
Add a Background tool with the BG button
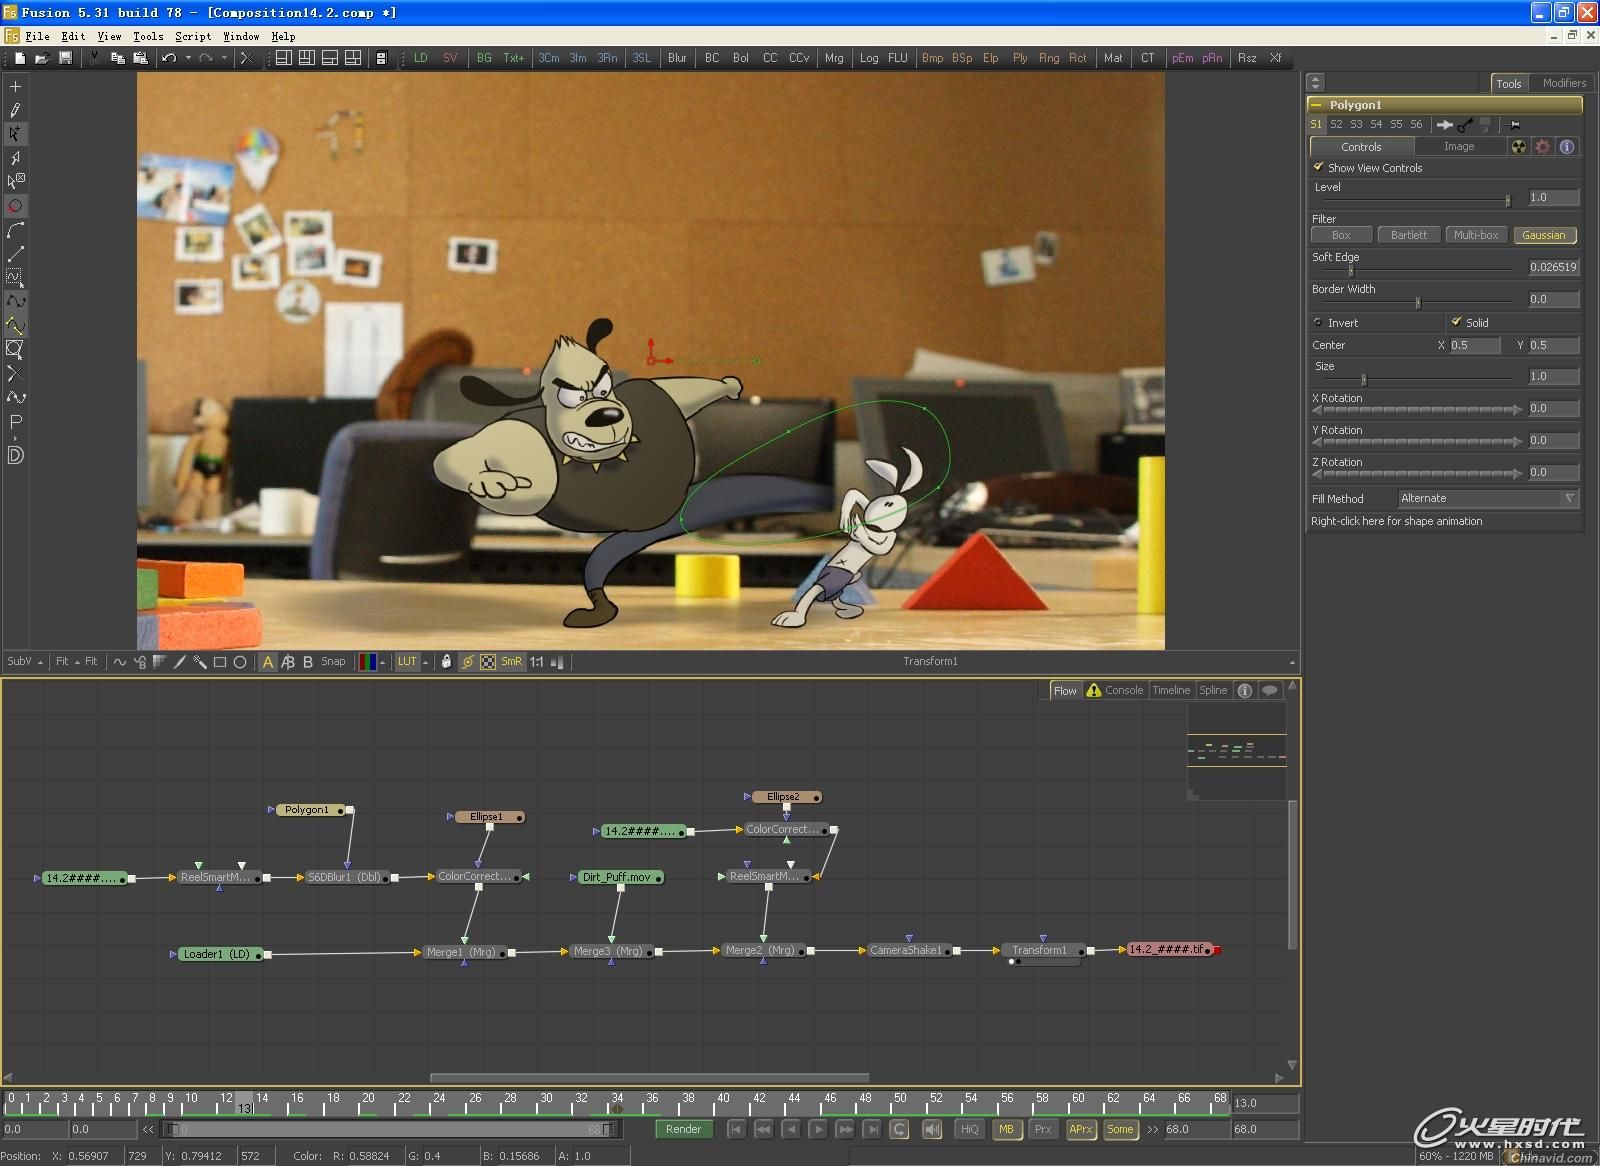[x=484, y=58]
